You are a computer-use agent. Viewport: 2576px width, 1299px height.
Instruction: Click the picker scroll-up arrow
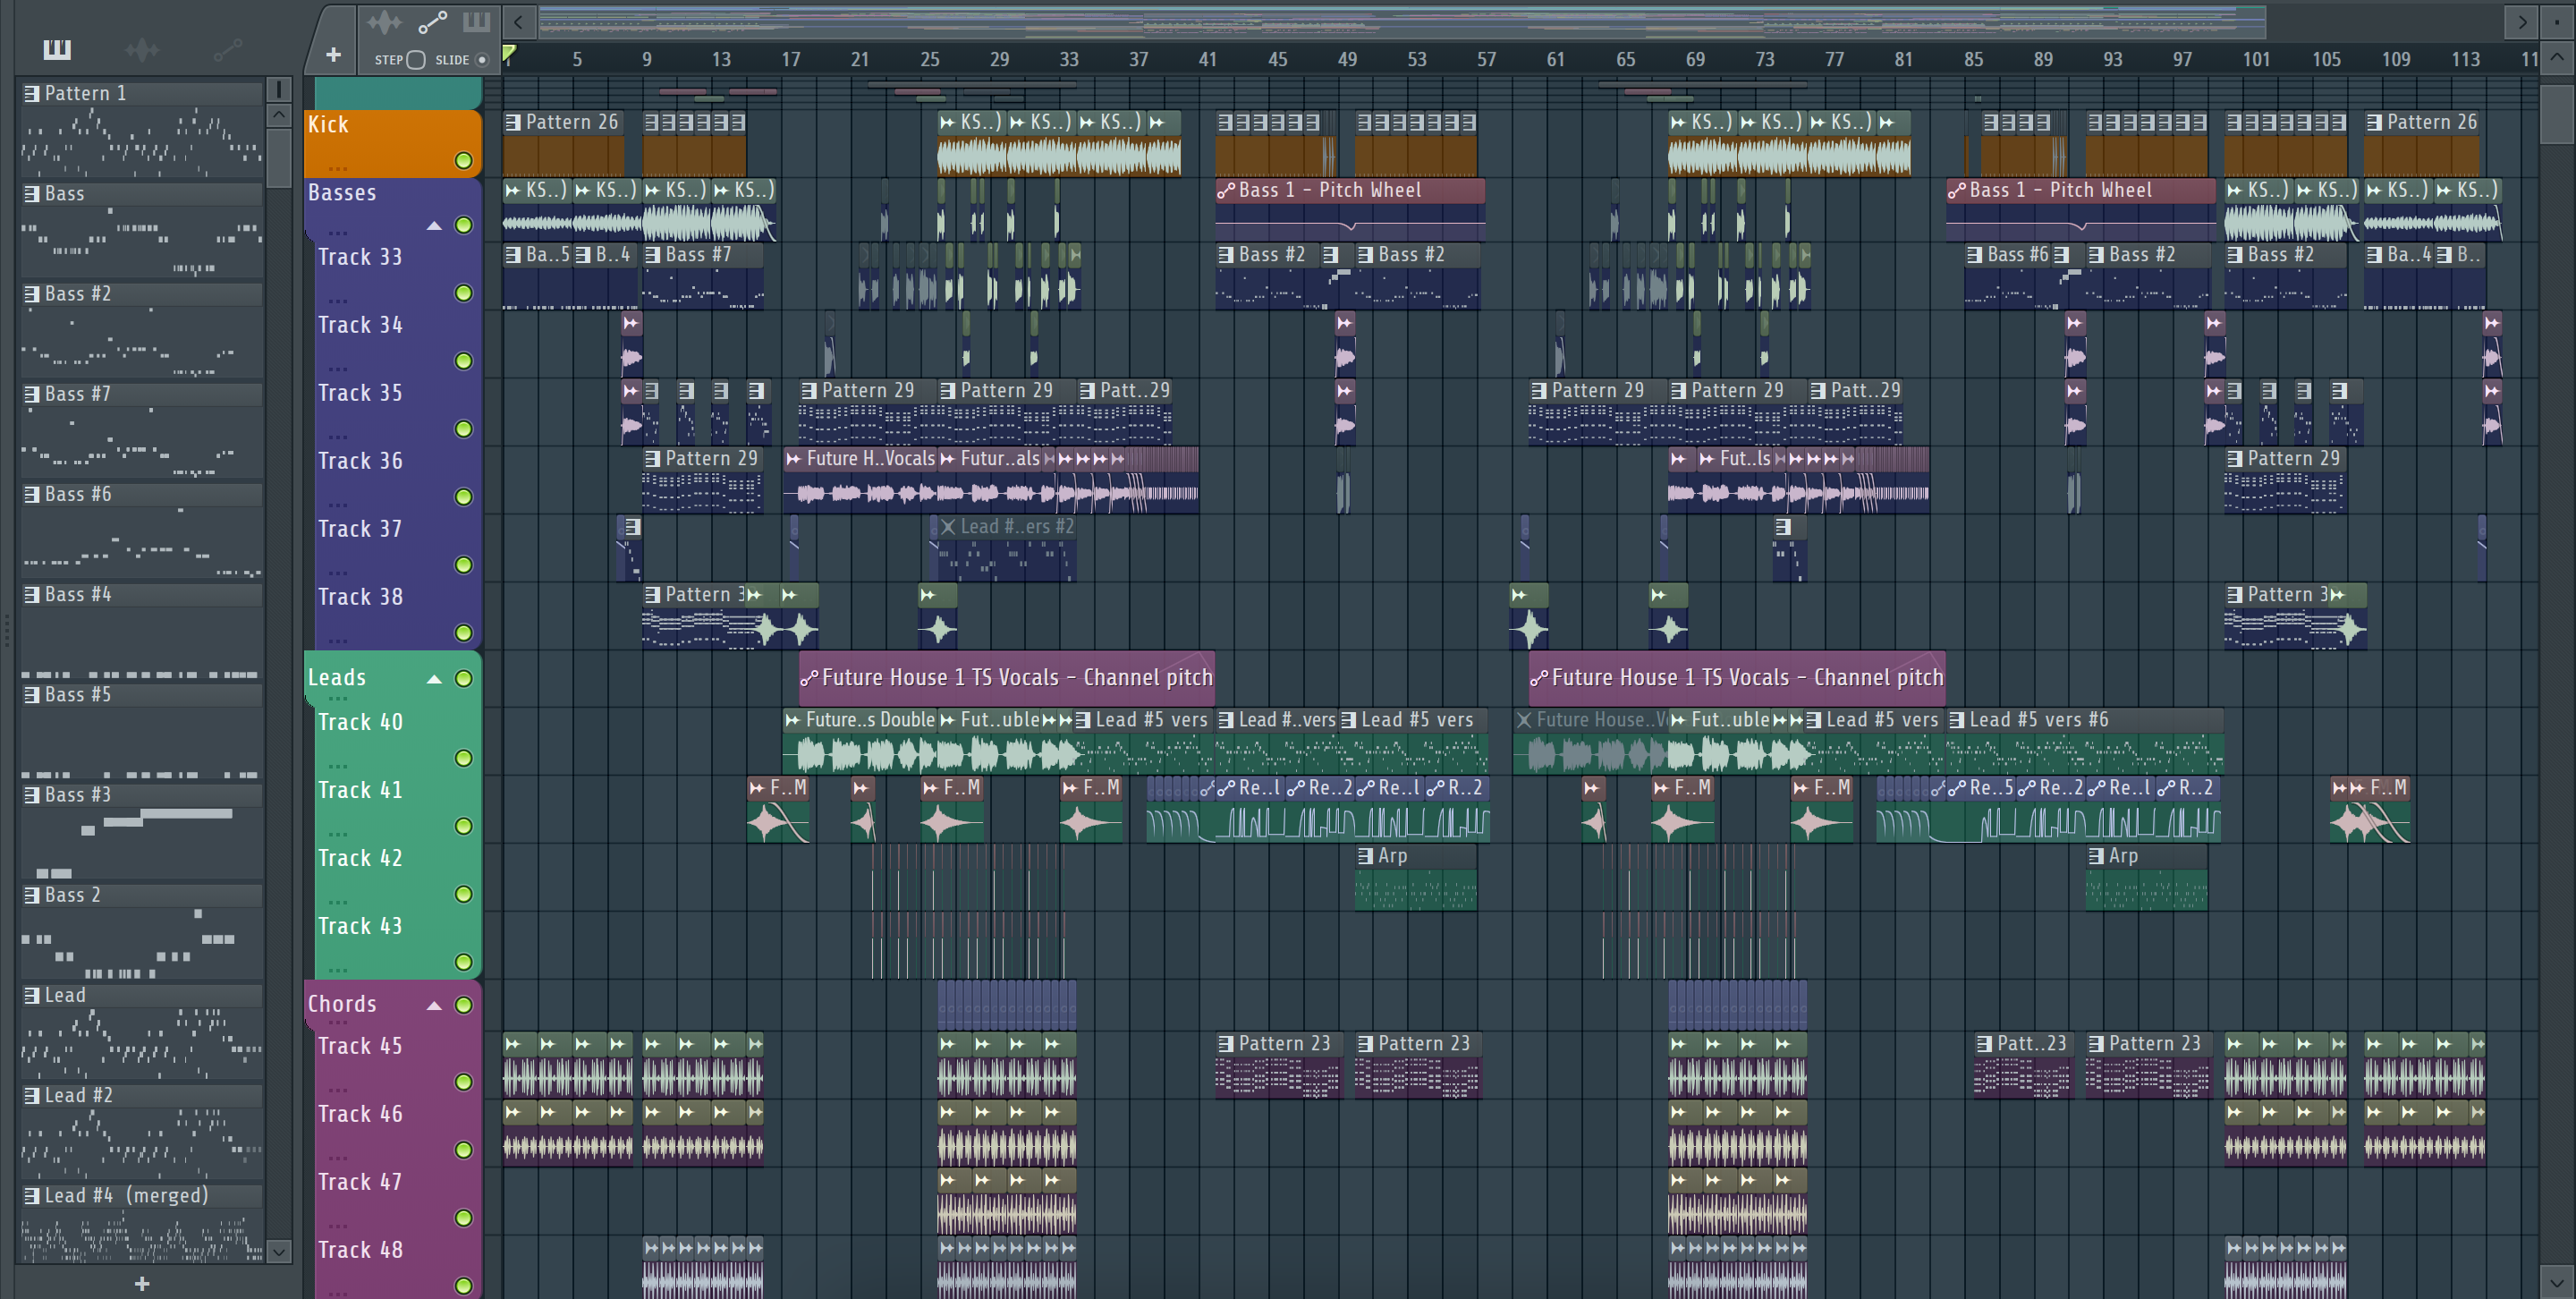[x=279, y=115]
